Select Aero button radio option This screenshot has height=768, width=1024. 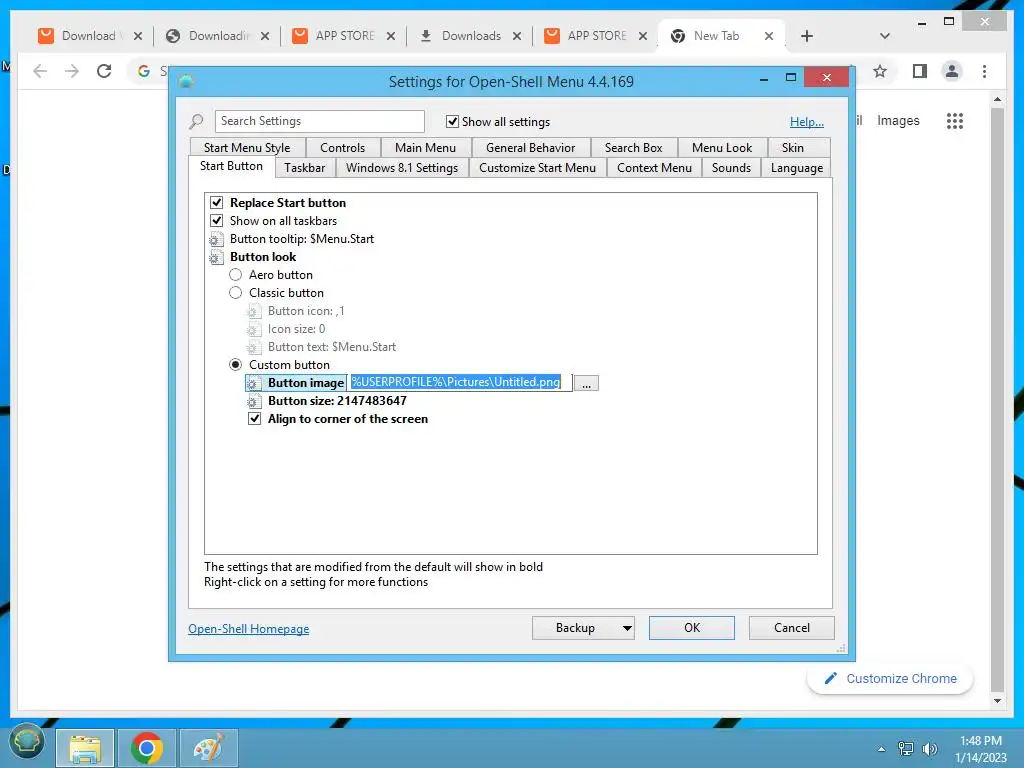pos(236,275)
